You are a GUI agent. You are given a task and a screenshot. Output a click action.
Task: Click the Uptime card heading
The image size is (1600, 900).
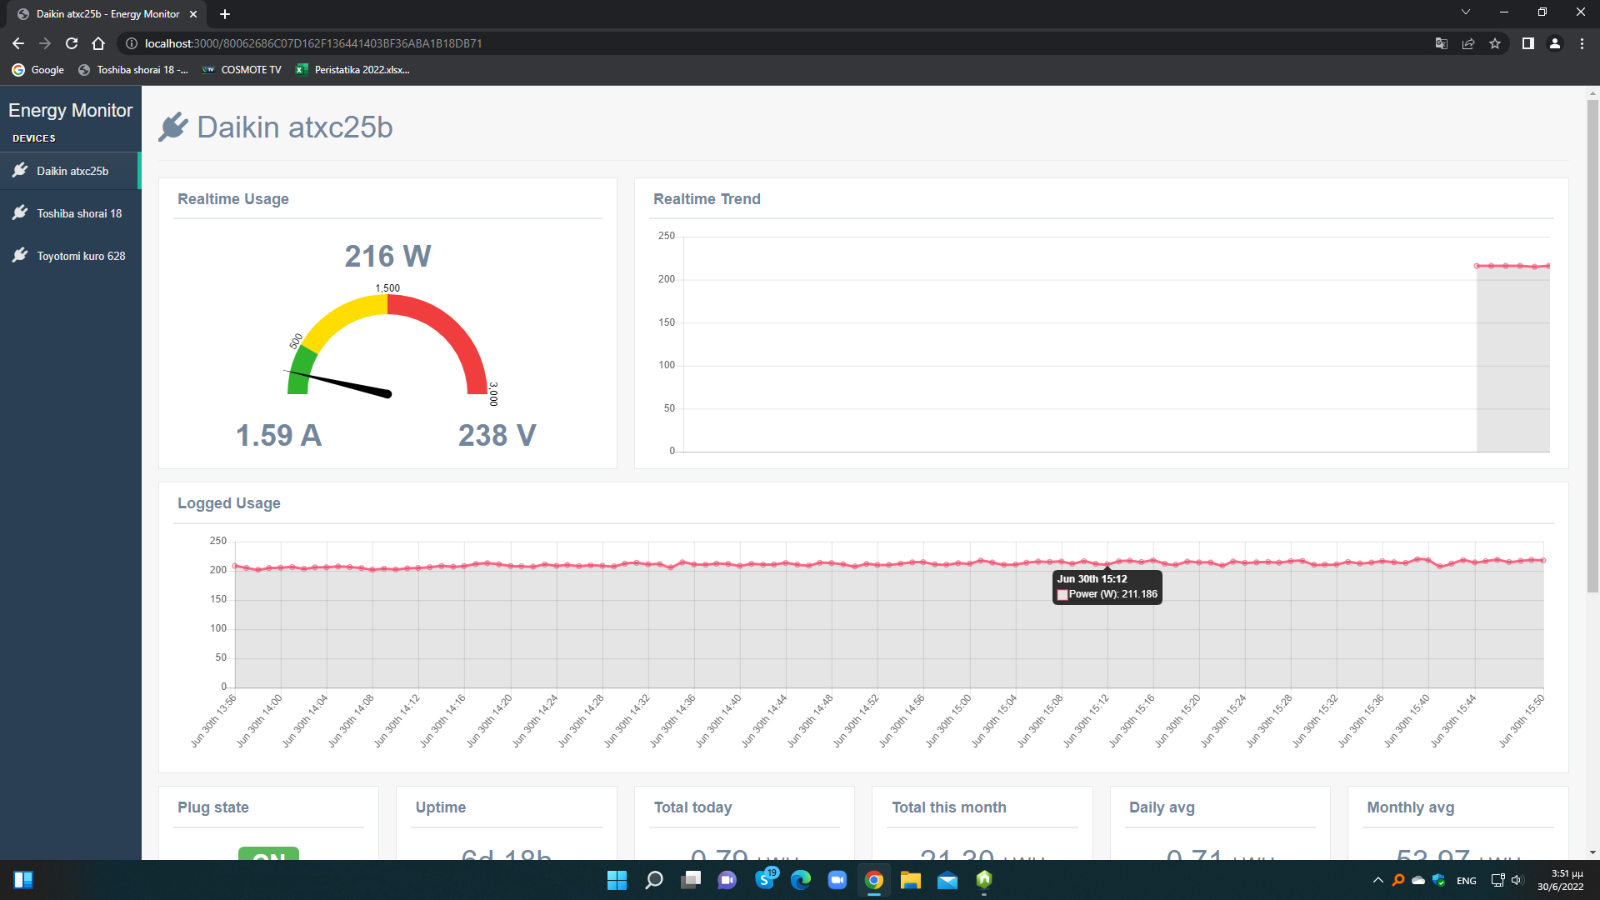point(441,807)
